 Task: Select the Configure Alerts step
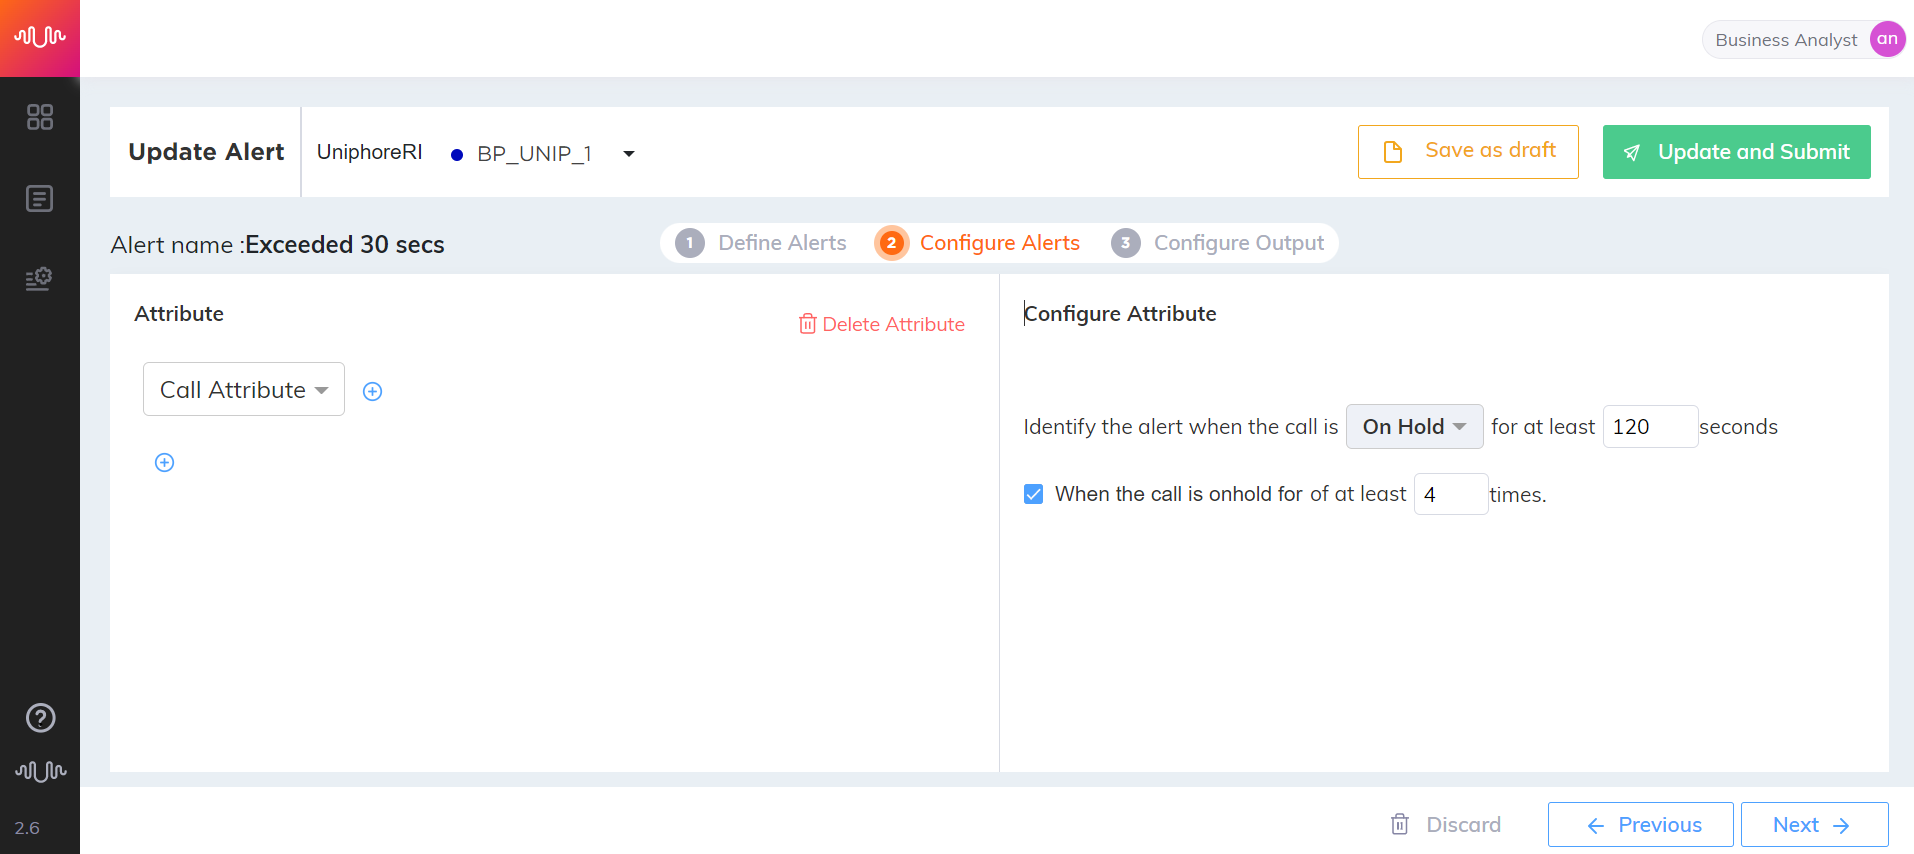pos(979,243)
